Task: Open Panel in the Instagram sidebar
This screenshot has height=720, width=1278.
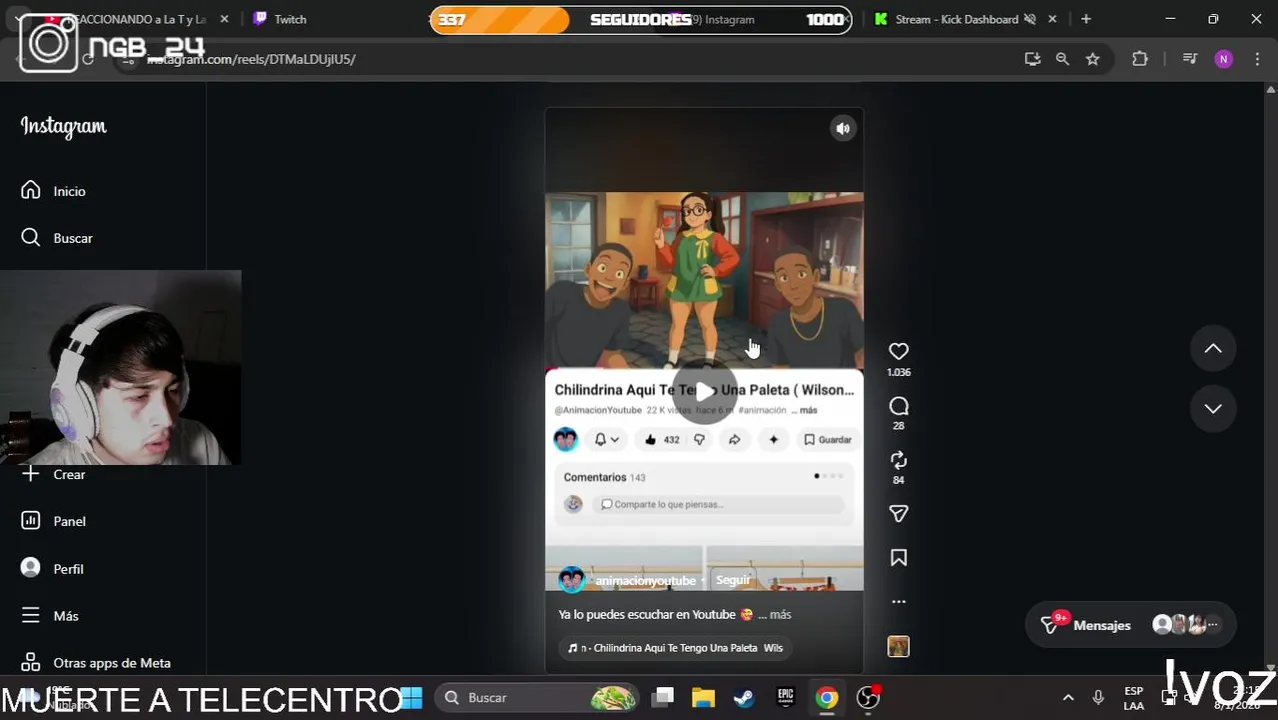Action: tap(55, 521)
